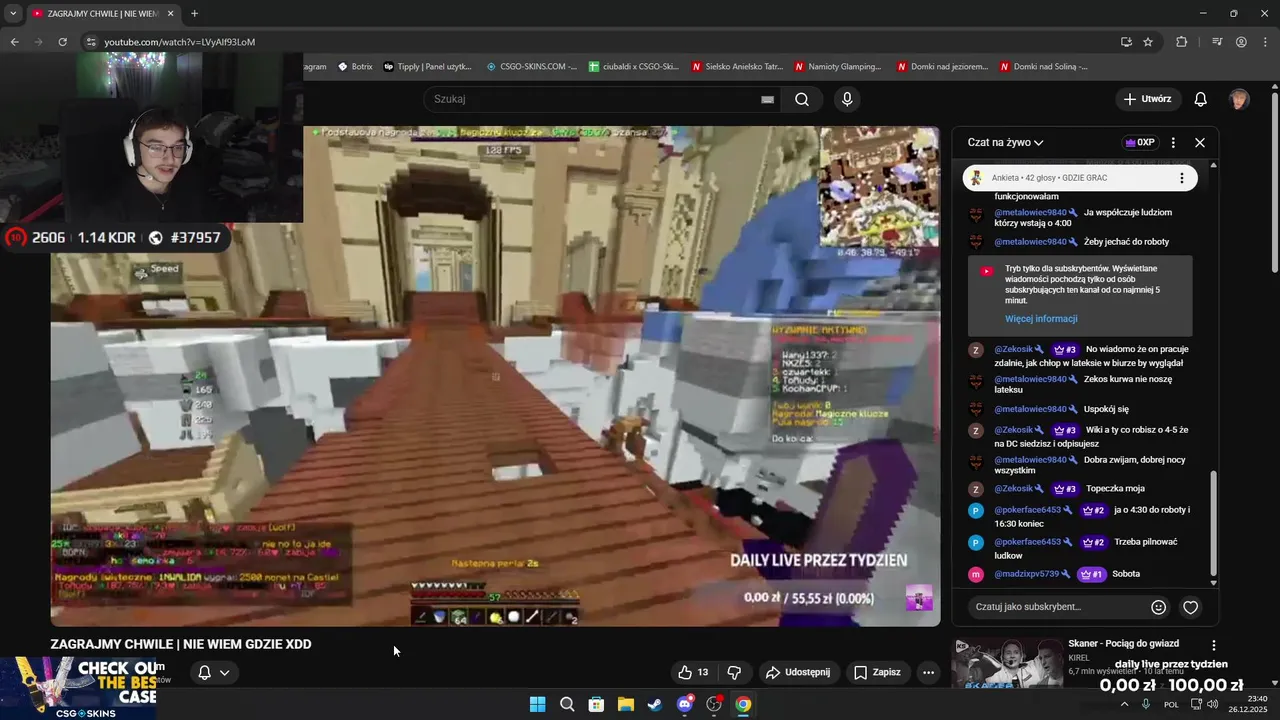Open the Domki nad Soliną bookmark
Screen dimensions: 1280x720
tap(1044, 67)
